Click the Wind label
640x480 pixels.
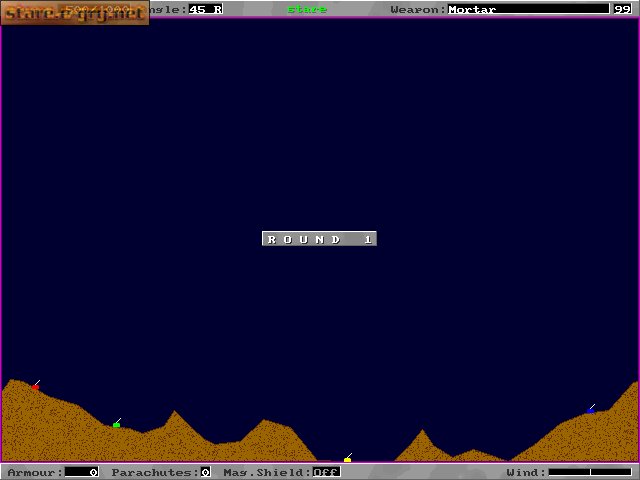[x=526, y=472]
